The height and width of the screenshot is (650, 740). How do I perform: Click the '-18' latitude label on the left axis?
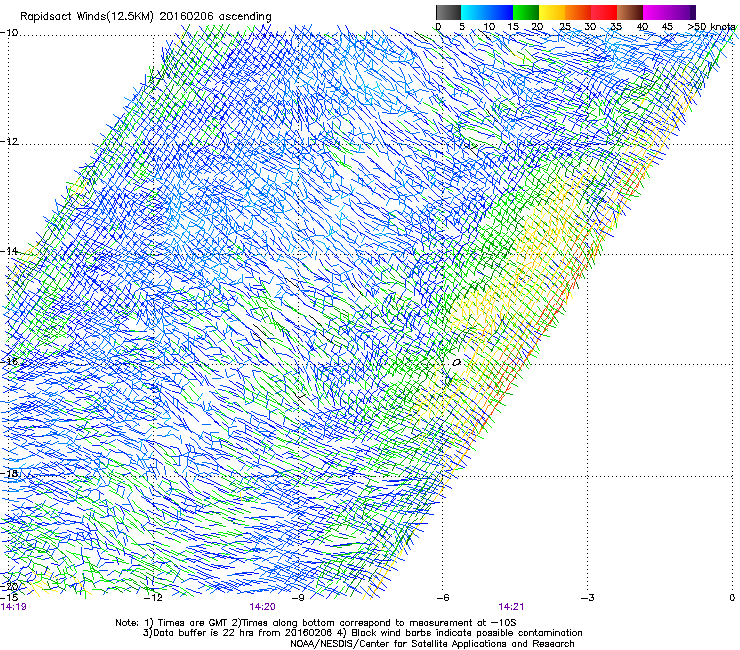9,473
